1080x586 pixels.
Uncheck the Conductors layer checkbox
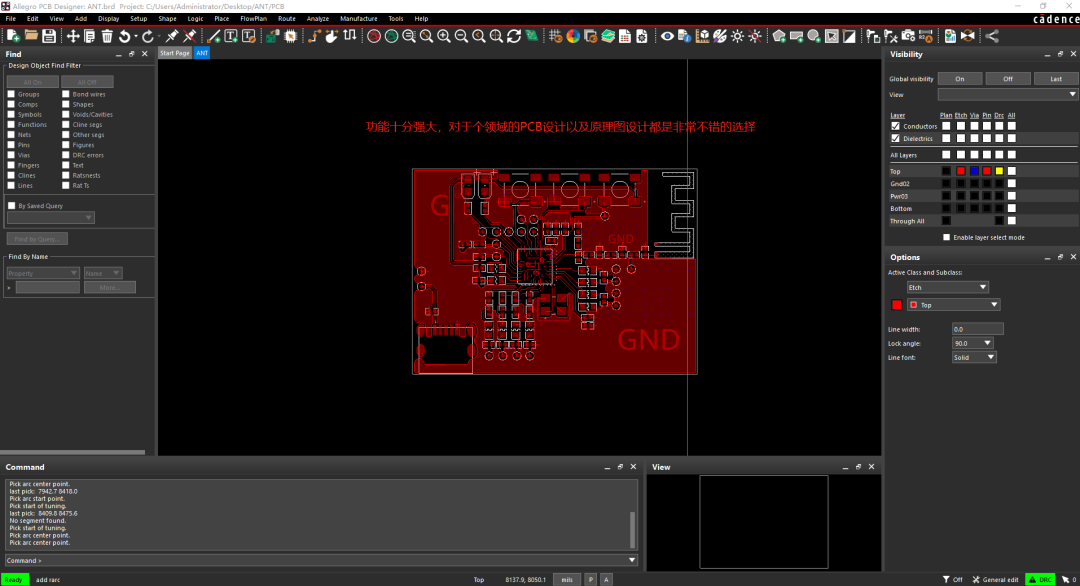pos(895,126)
